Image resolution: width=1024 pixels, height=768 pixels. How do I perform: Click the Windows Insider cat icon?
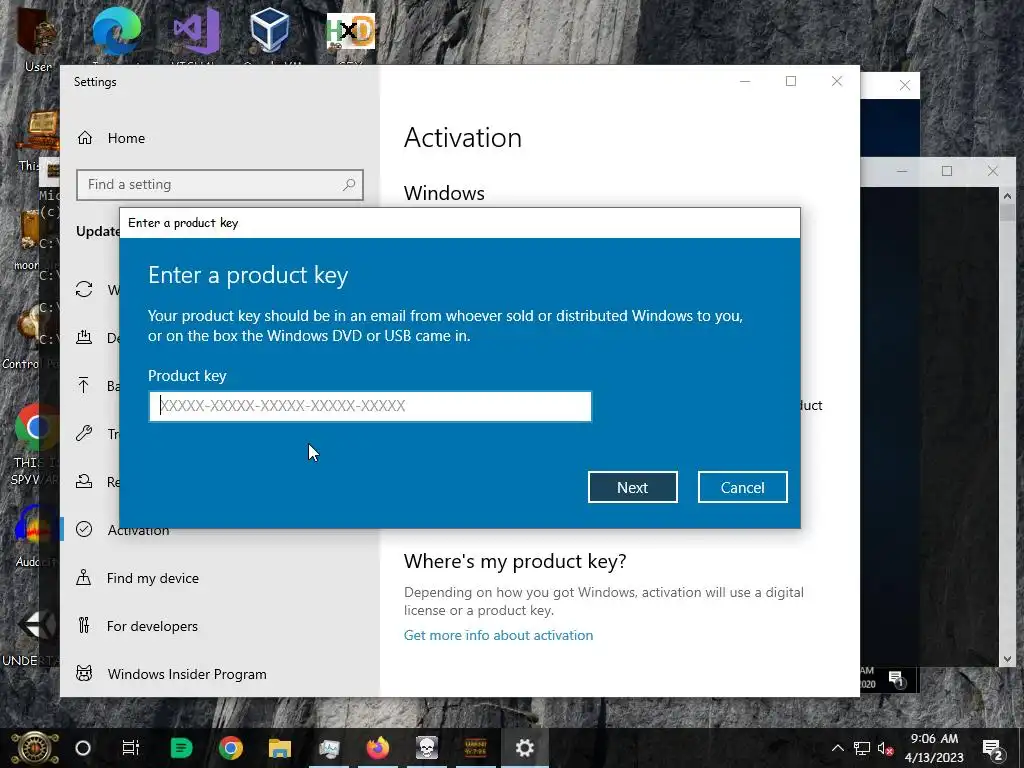[84, 673]
